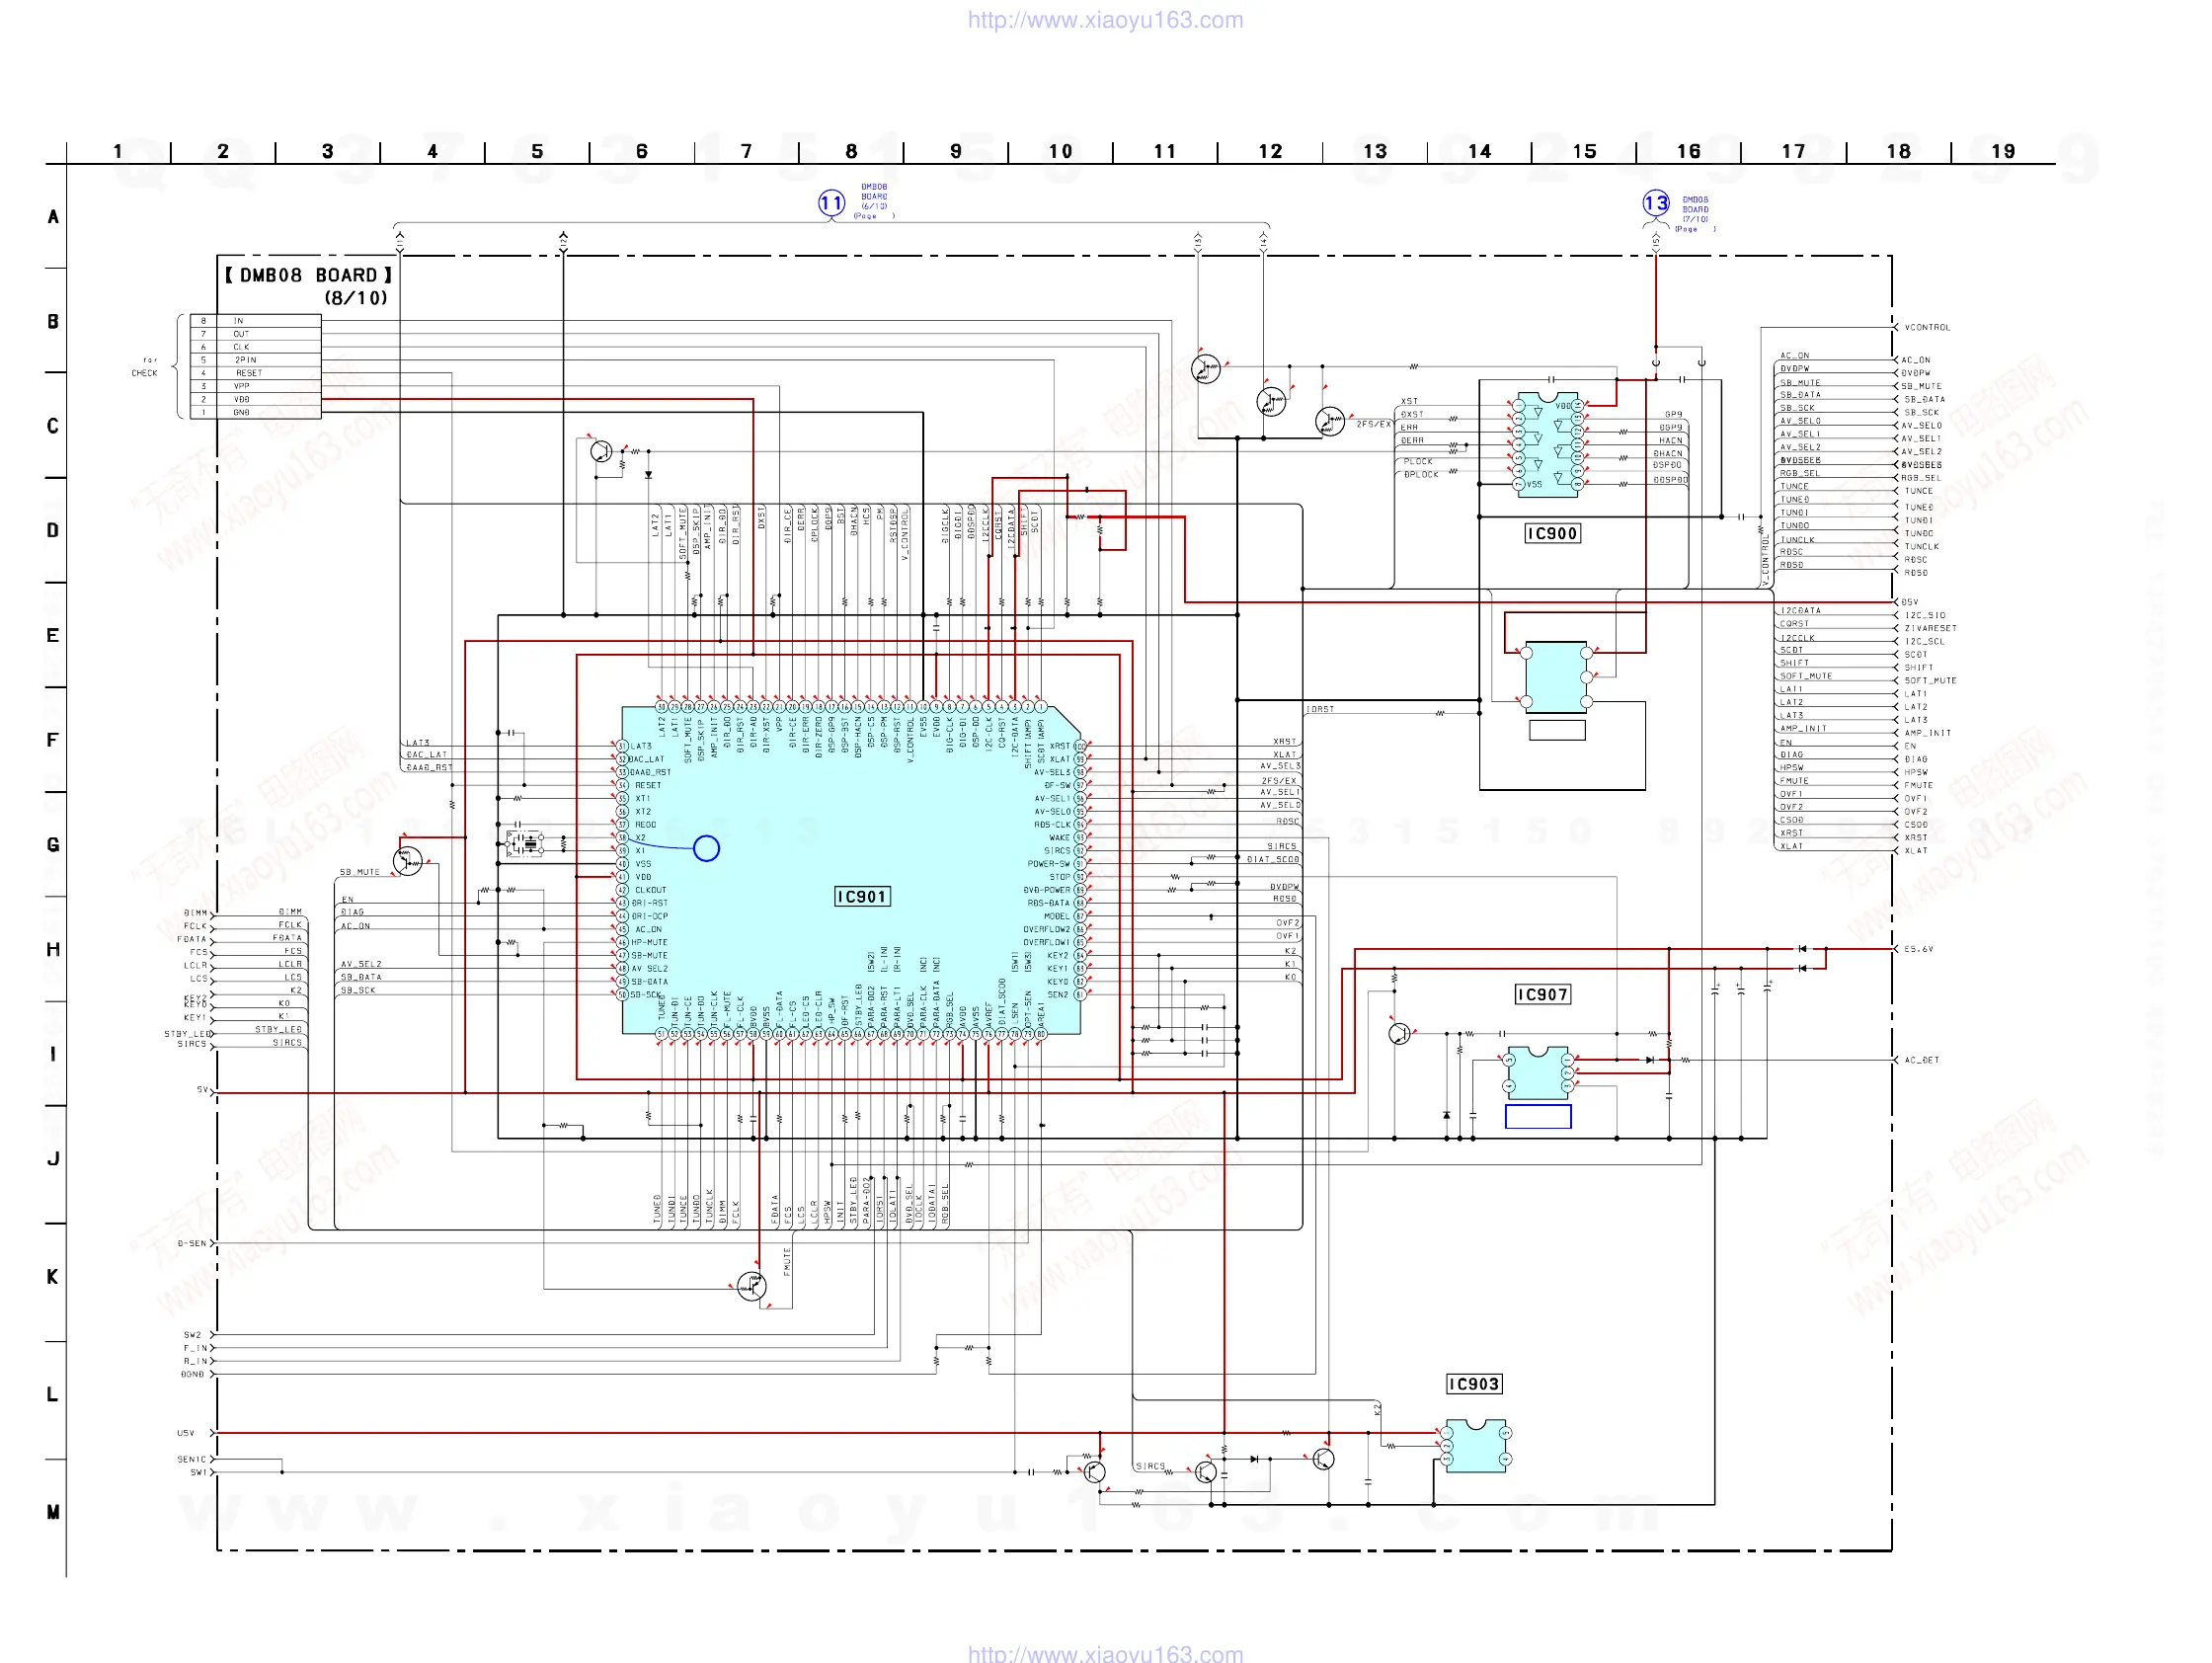Click the circled 13 board reference
The height and width of the screenshot is (1663, 2212).
pos(1656,204)
